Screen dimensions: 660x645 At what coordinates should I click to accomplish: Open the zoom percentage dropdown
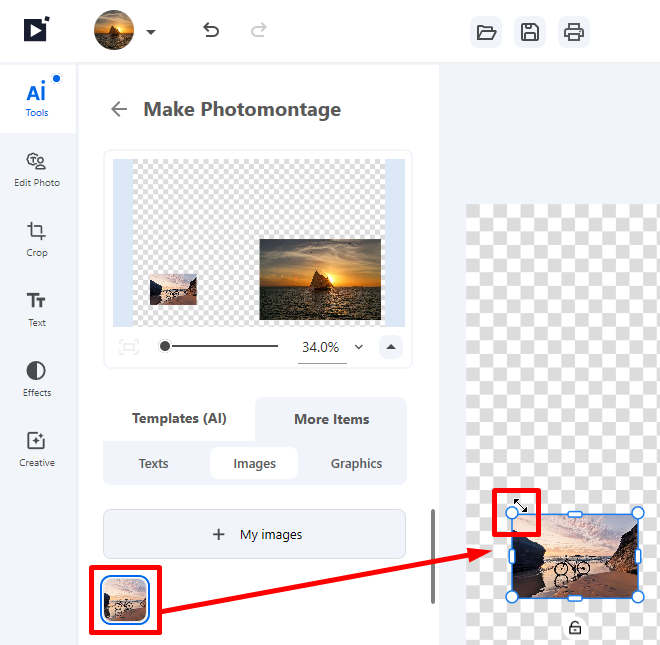coord(359,347)
